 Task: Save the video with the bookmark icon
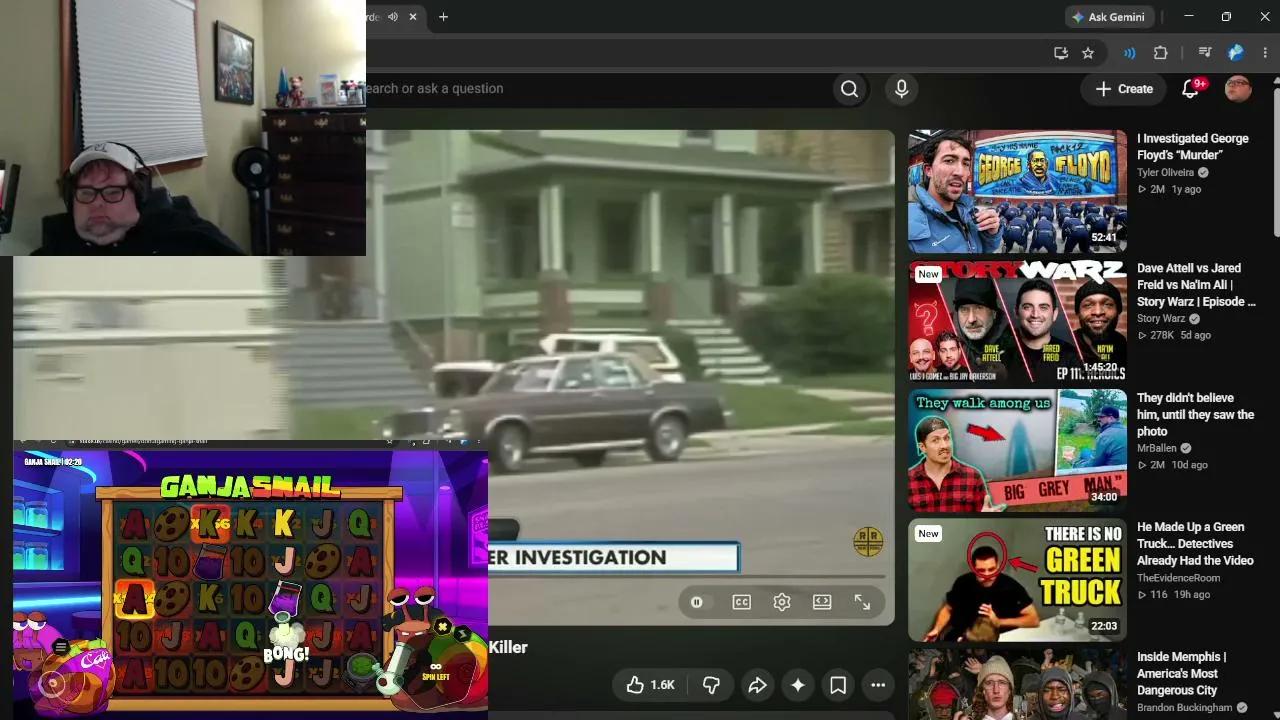(x=838, y=685)
